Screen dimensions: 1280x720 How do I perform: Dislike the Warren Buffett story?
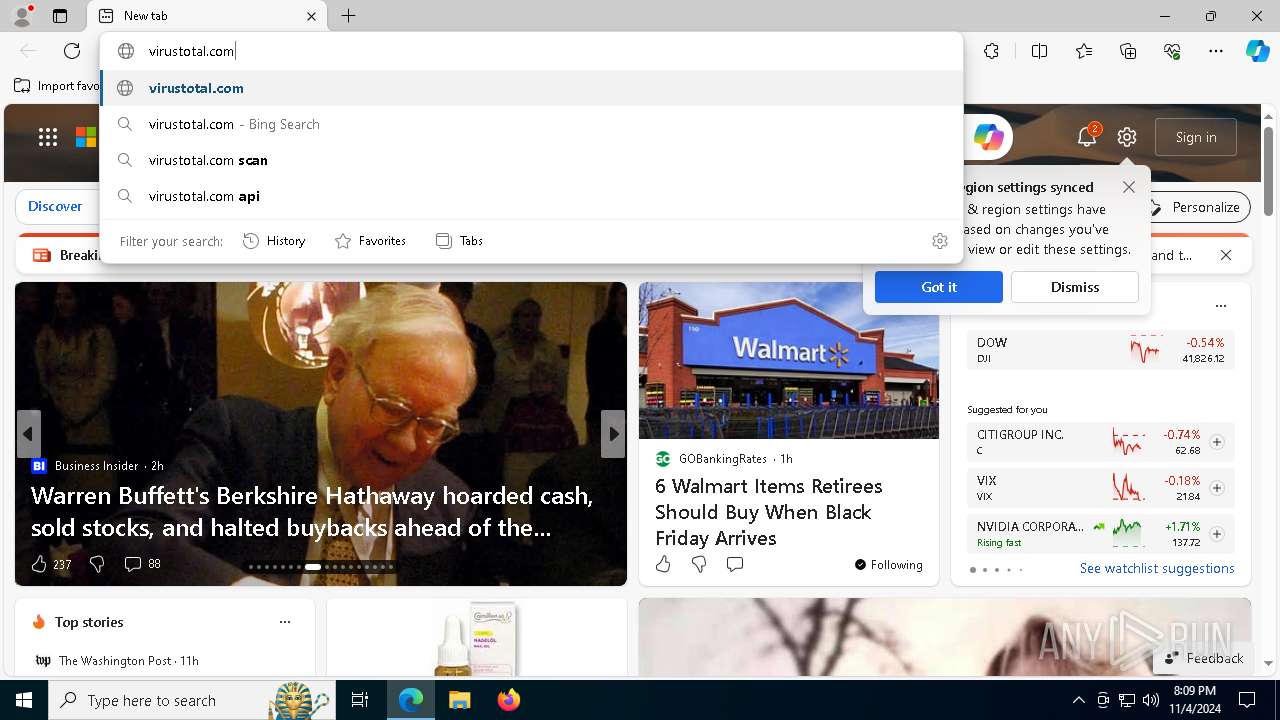tap(97, 564)
